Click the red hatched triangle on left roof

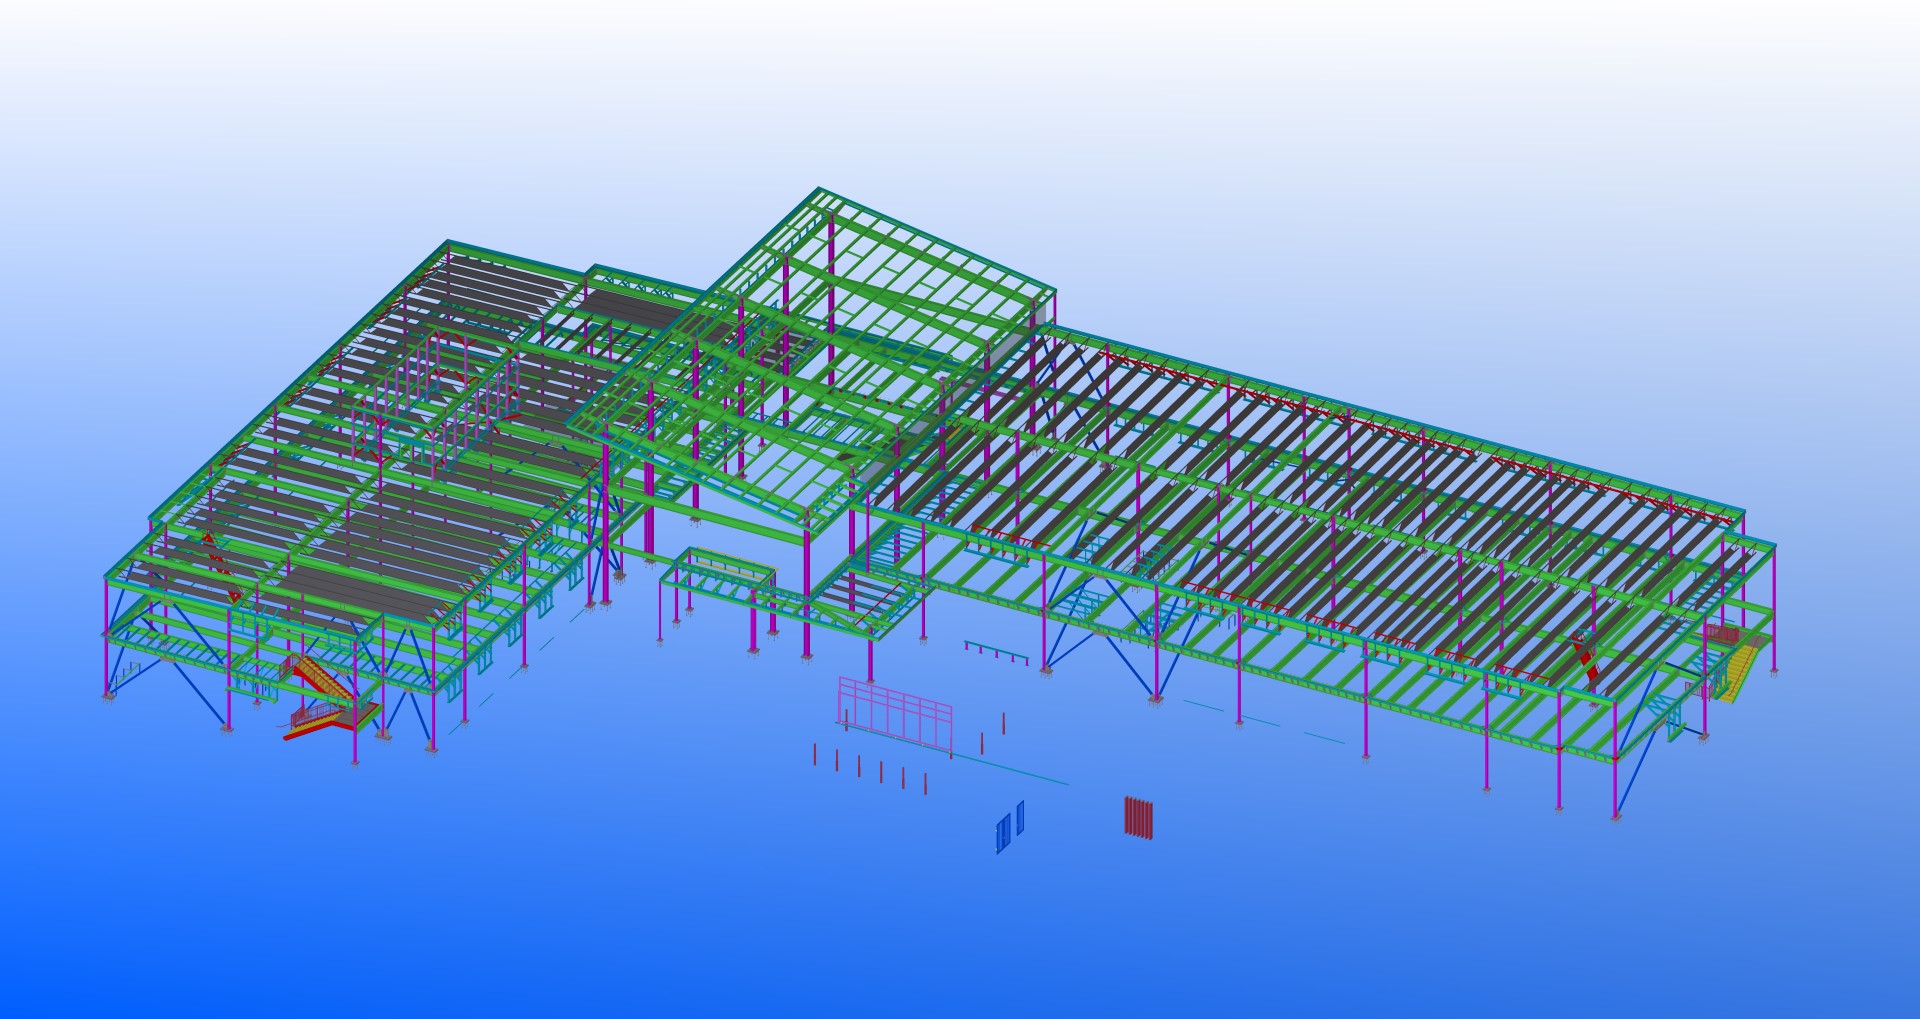pyautogui.click(x=209, y=538)
